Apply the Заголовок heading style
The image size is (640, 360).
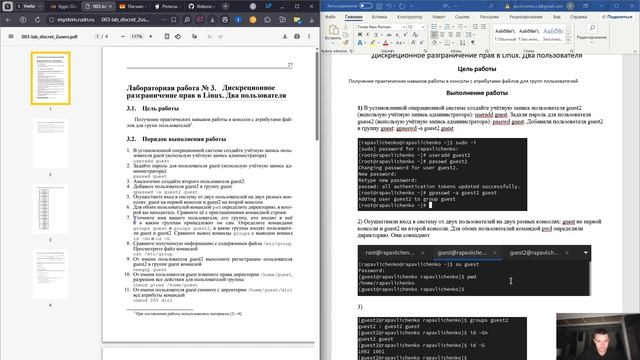click(x=553, y=34)
